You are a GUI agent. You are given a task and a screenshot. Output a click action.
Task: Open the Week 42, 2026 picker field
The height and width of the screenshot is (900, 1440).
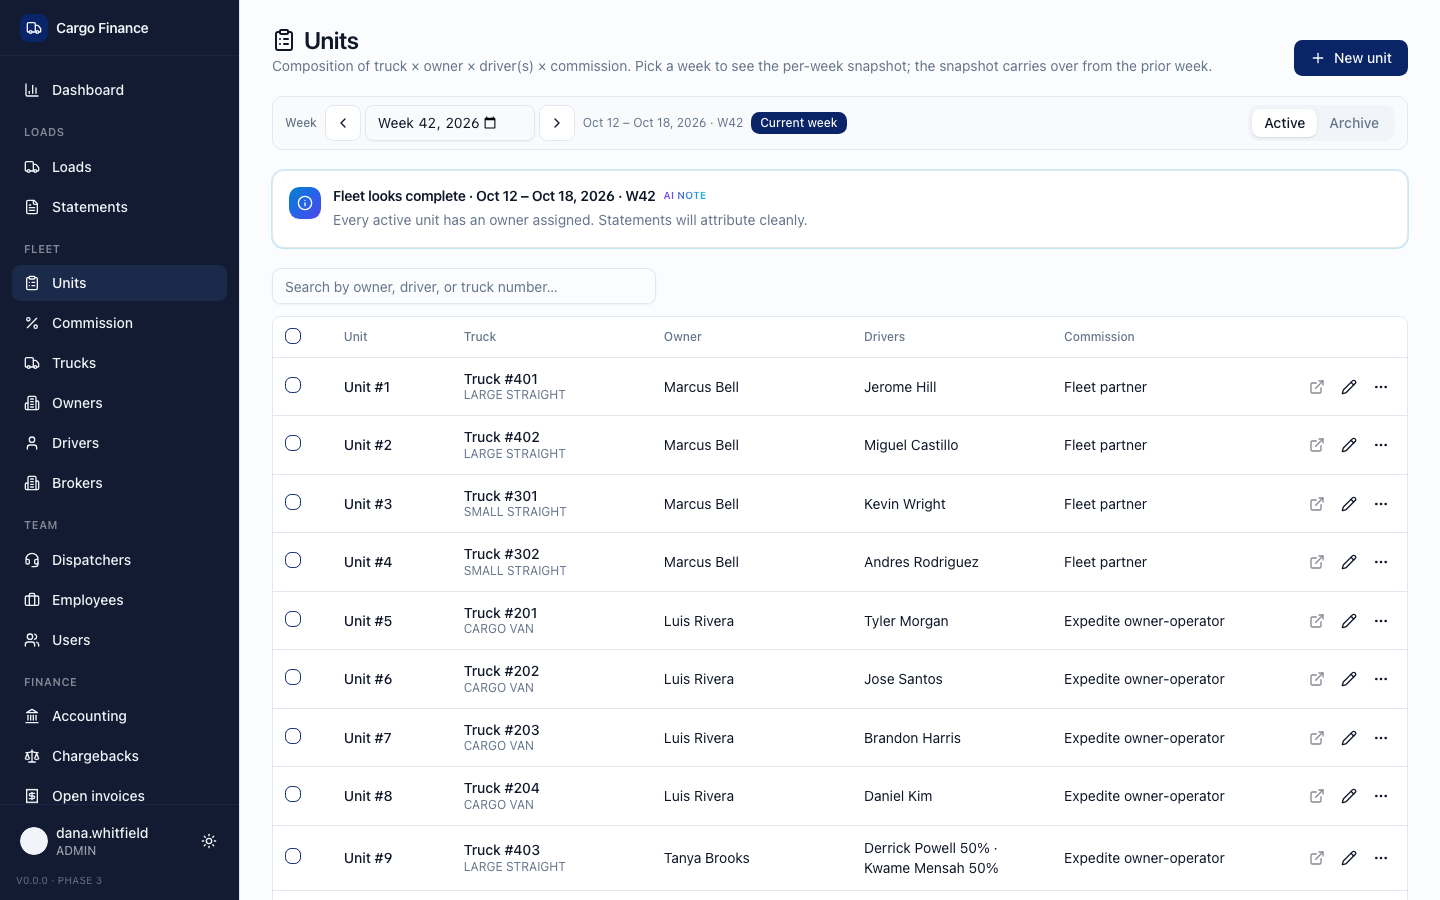tap(450, 123)
